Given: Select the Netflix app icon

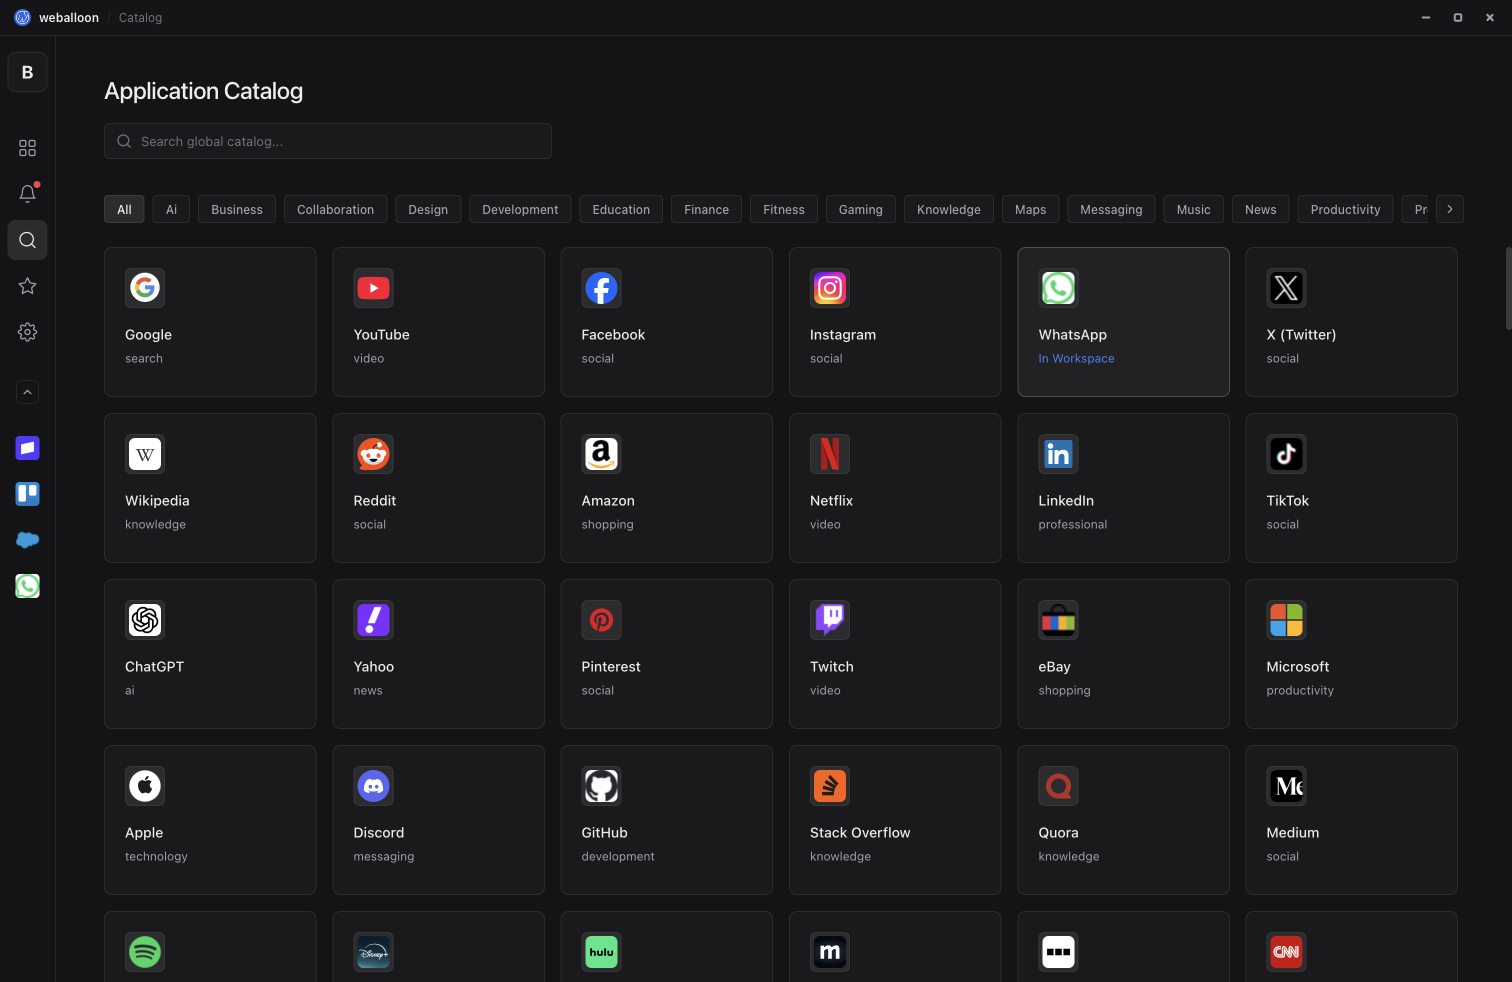Looking at the screenshot, I should (830, 454).
